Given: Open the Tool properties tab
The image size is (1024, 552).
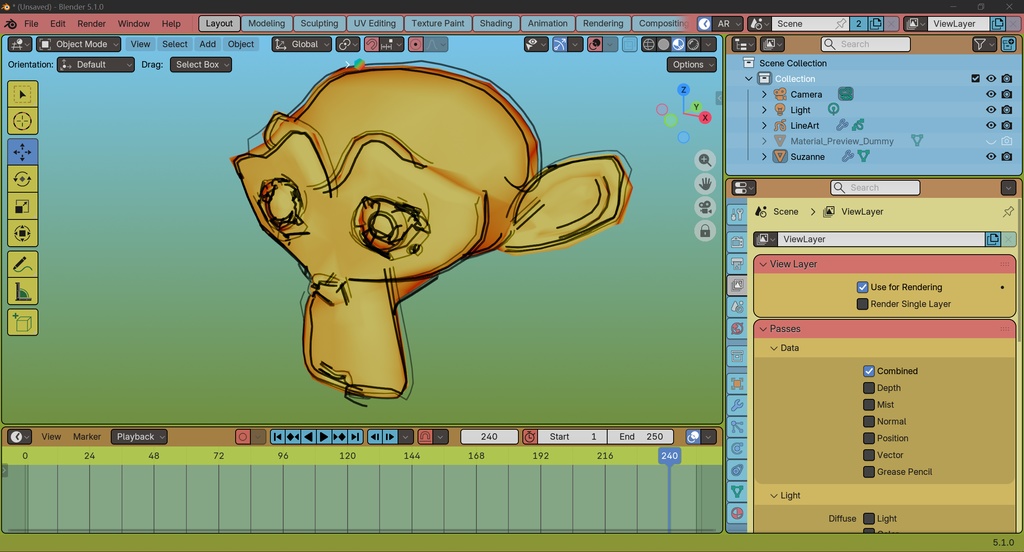Looking at the screenshot, I should (737, 214).
